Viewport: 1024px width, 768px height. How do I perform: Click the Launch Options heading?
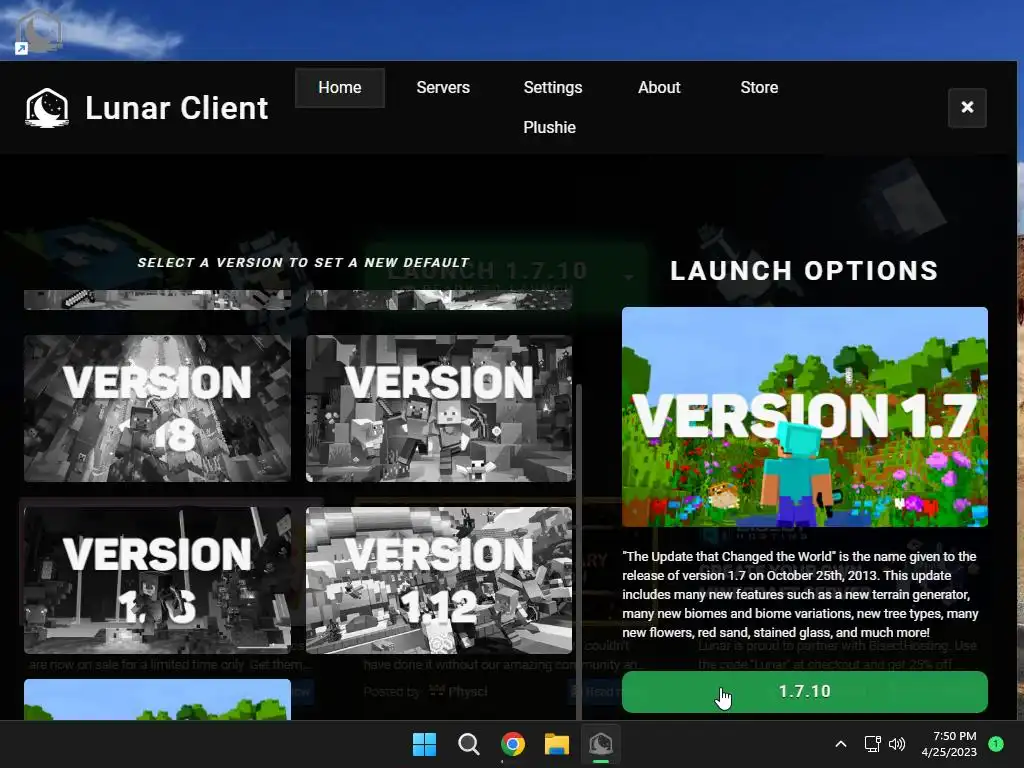click(805, 270)
